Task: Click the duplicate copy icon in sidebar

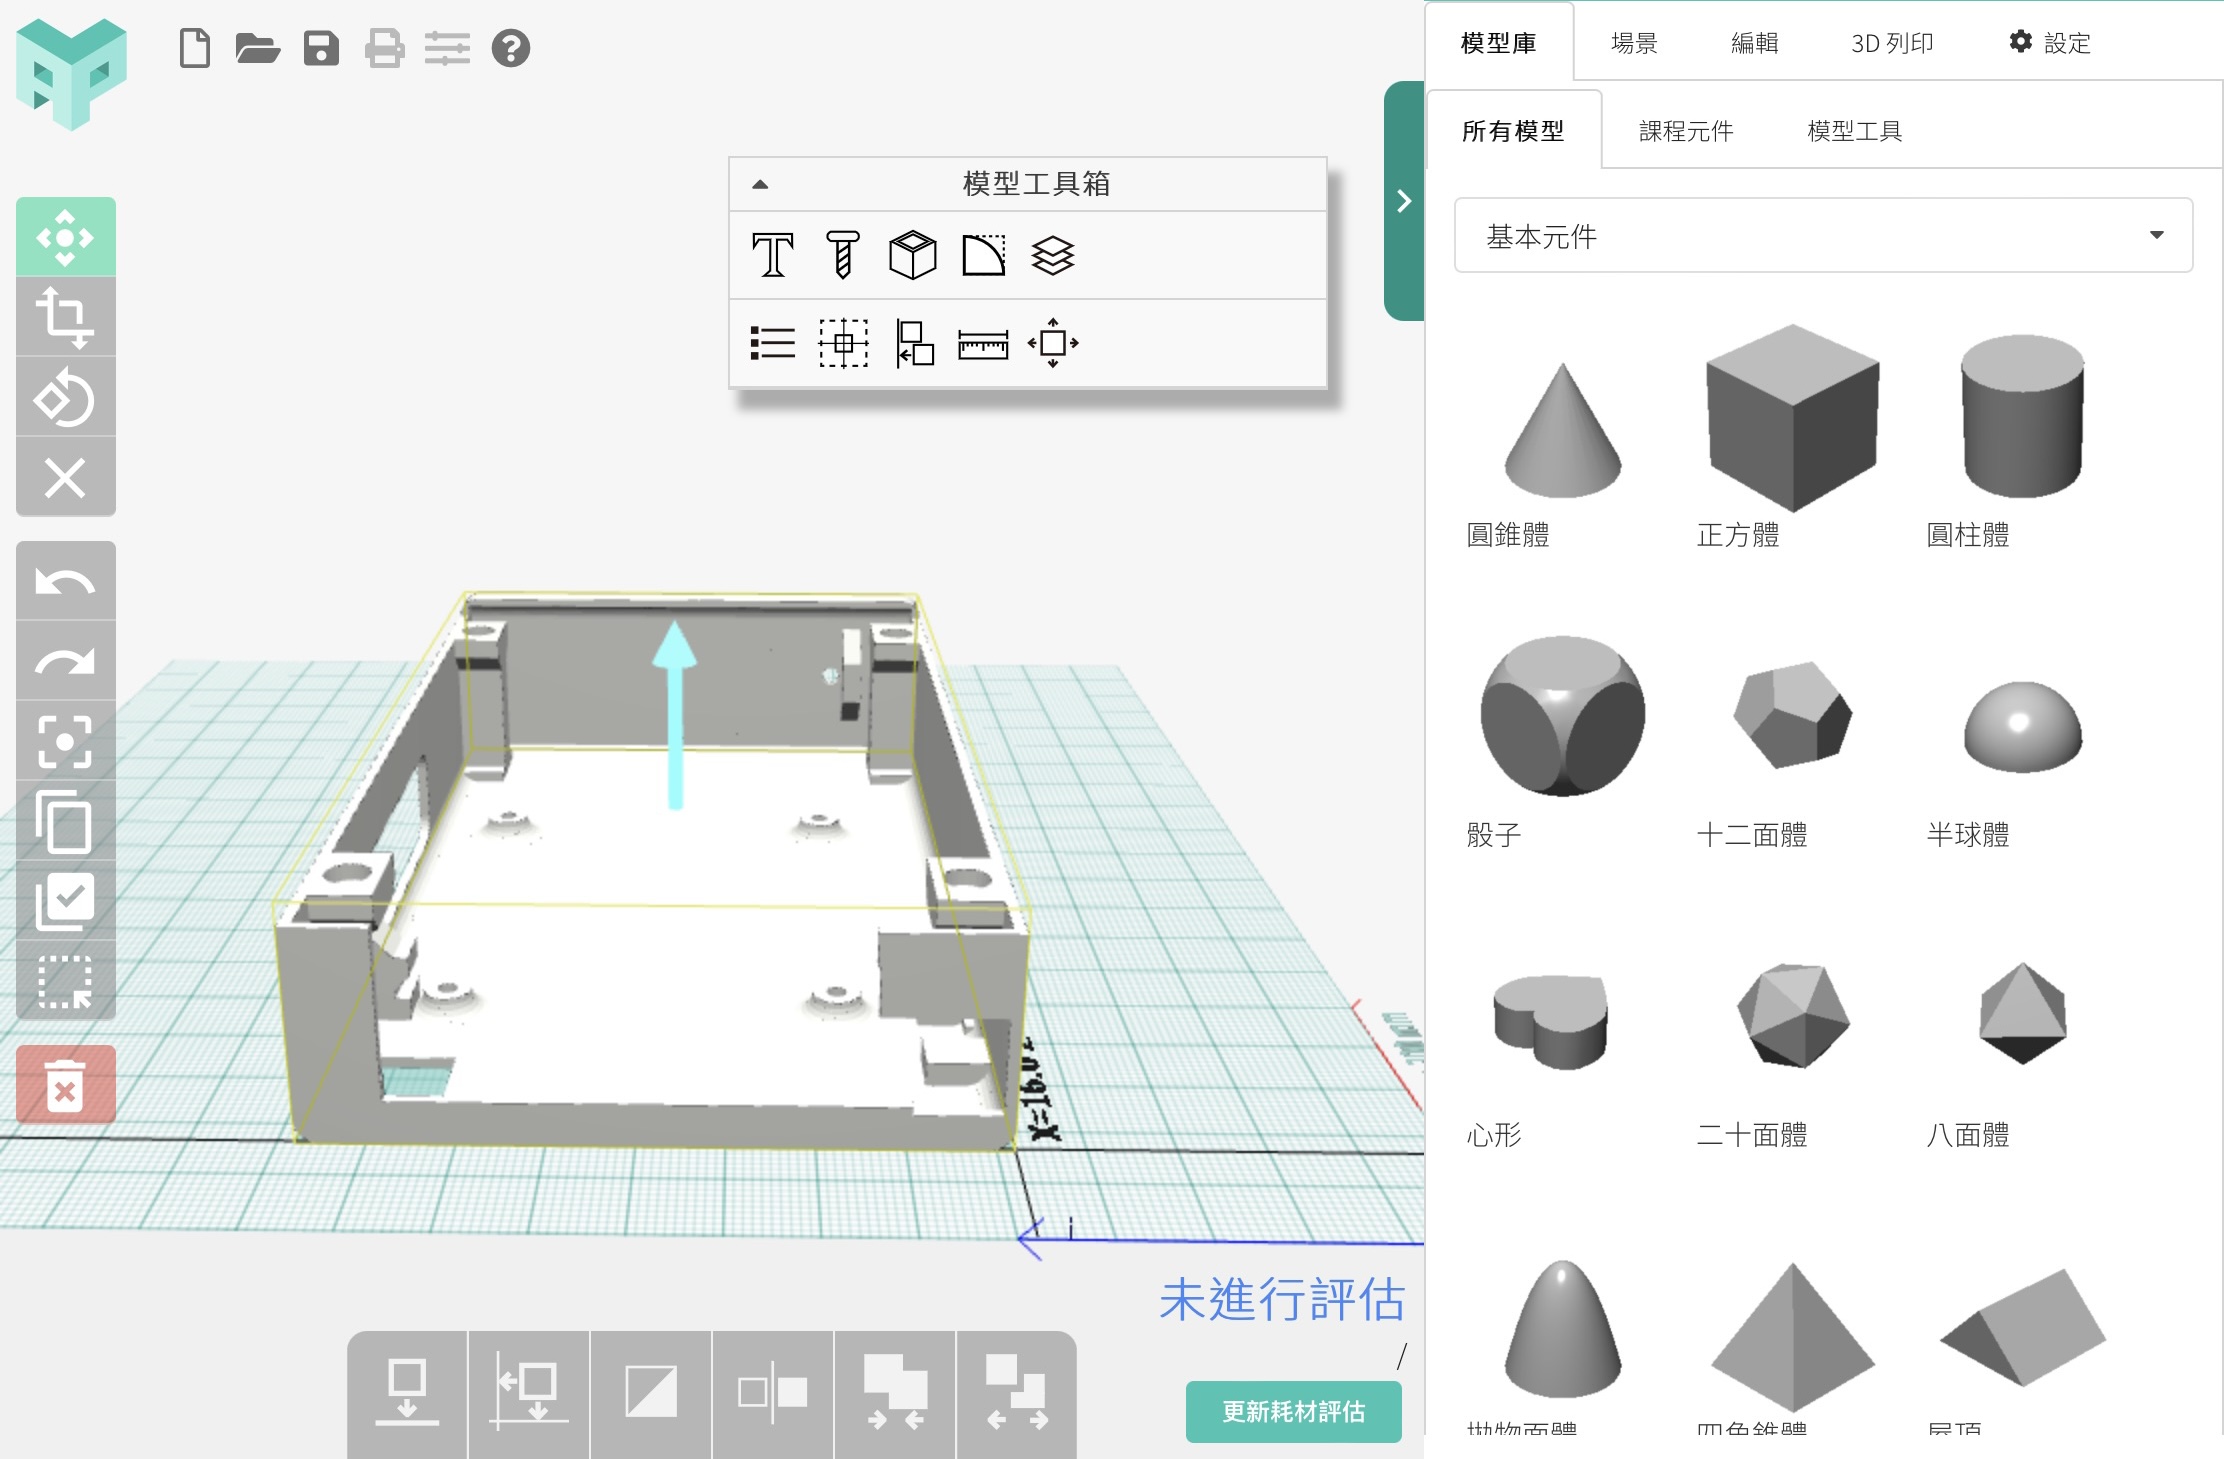Action: click(65, 822)
